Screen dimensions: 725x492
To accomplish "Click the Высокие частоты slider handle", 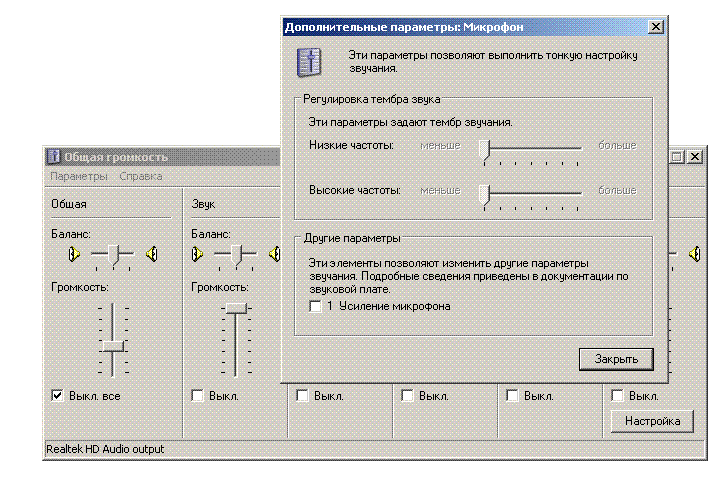I will pos(486,194).
